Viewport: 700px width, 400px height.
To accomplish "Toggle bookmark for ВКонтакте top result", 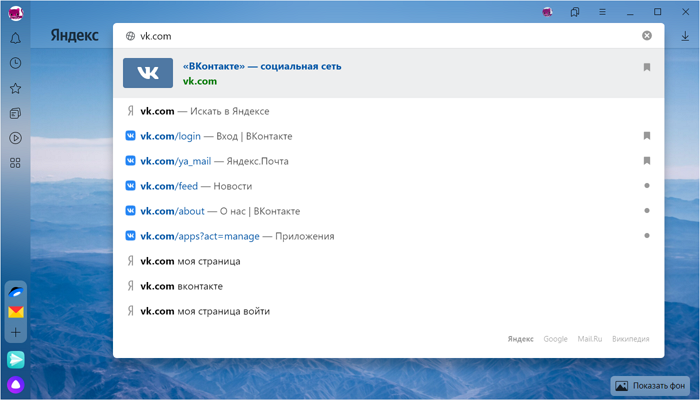I will point(646,67).
